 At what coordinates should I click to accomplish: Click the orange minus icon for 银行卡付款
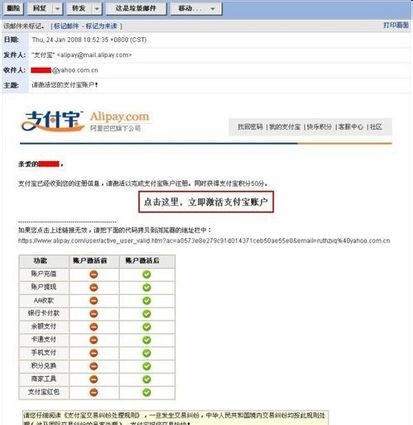tap(94, 314)
